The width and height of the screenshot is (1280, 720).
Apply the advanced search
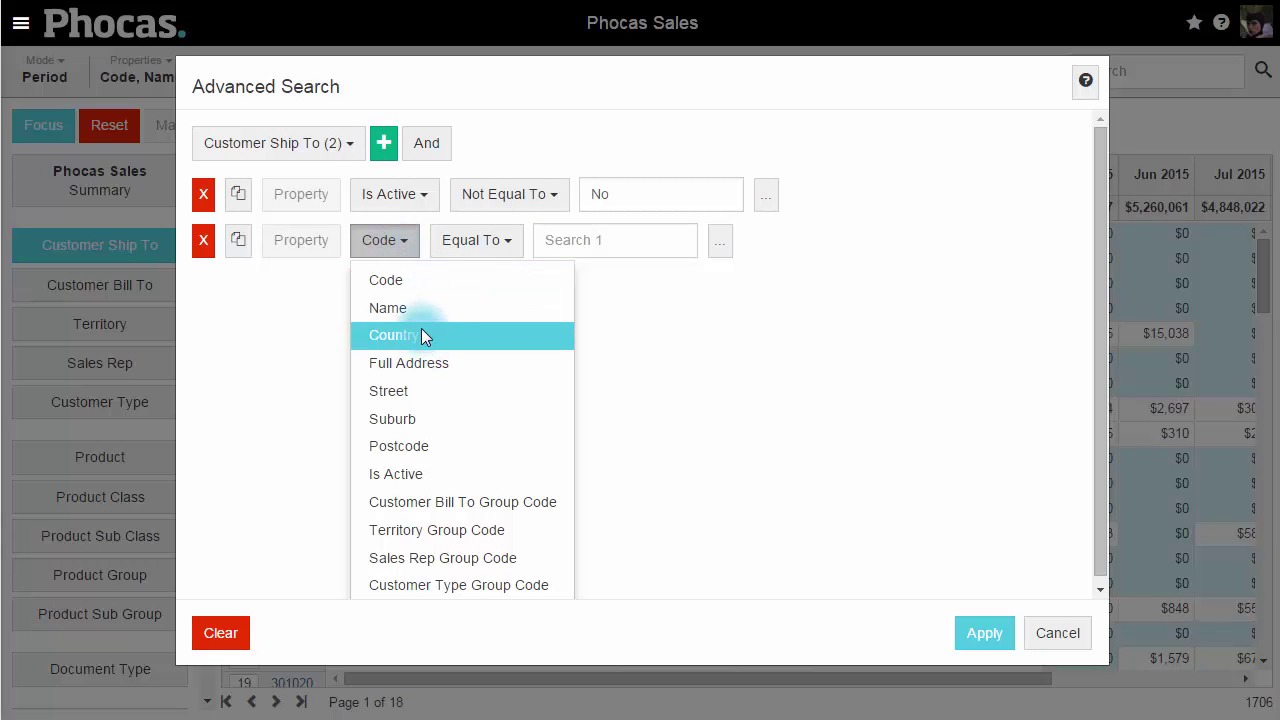coord(984,633)
